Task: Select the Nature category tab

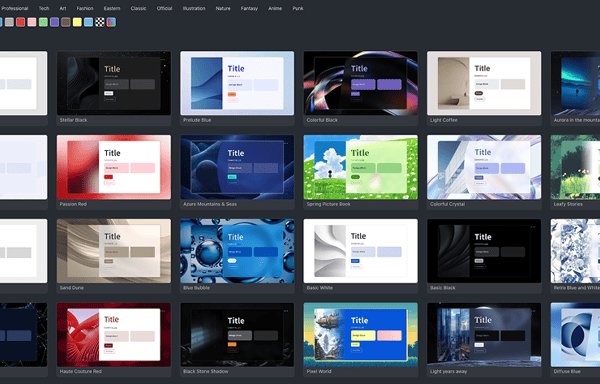Action: pos(223,8)
